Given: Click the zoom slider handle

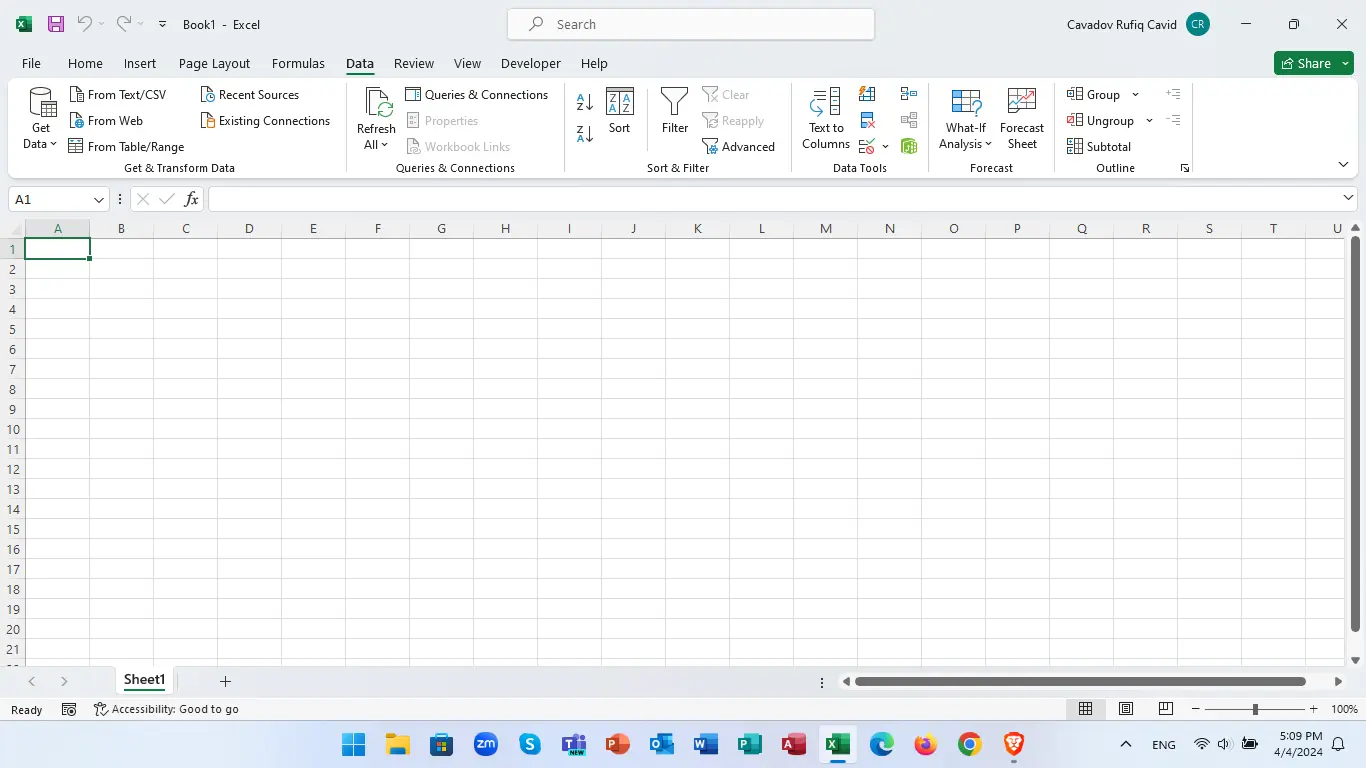Looking at the screenshot, I should tap(1255, 709).
